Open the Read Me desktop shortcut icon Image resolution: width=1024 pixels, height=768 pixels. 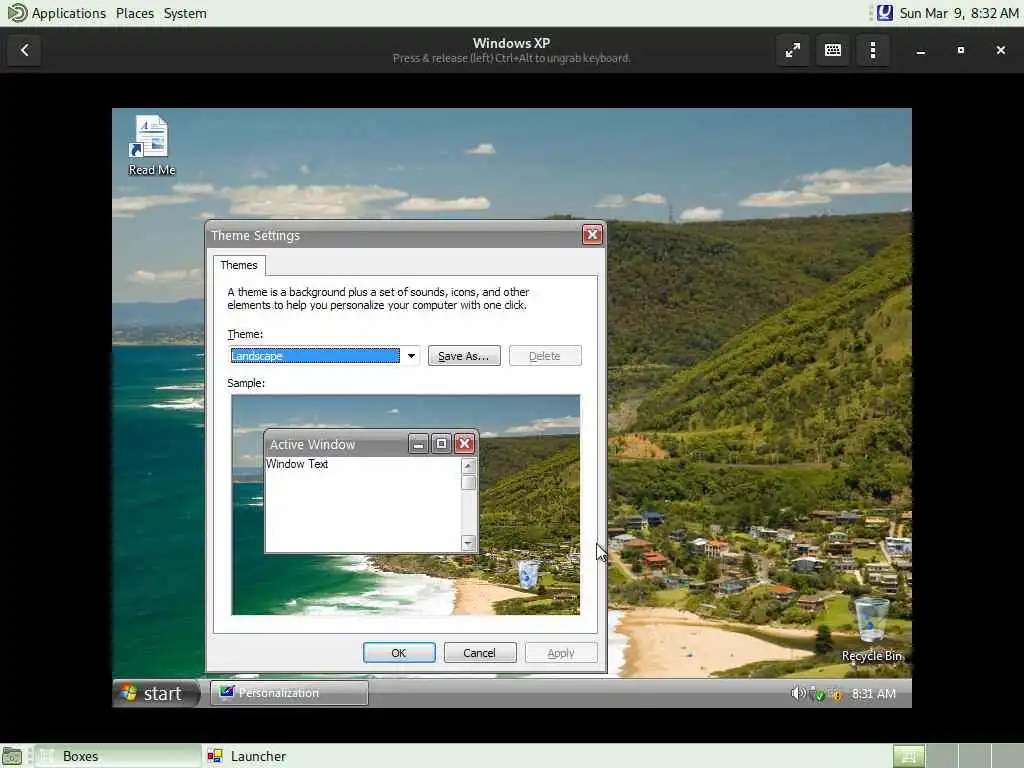[152, 145]
